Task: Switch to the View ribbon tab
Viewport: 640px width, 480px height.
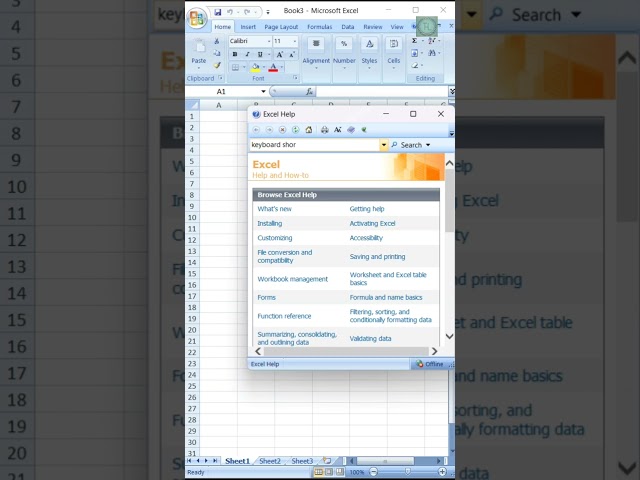Action: pos(397,27)
